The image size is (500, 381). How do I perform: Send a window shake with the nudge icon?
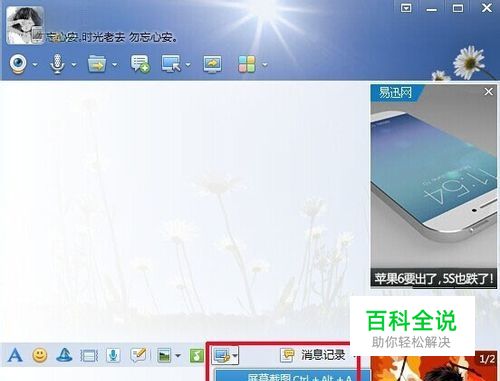pos(89,356)
